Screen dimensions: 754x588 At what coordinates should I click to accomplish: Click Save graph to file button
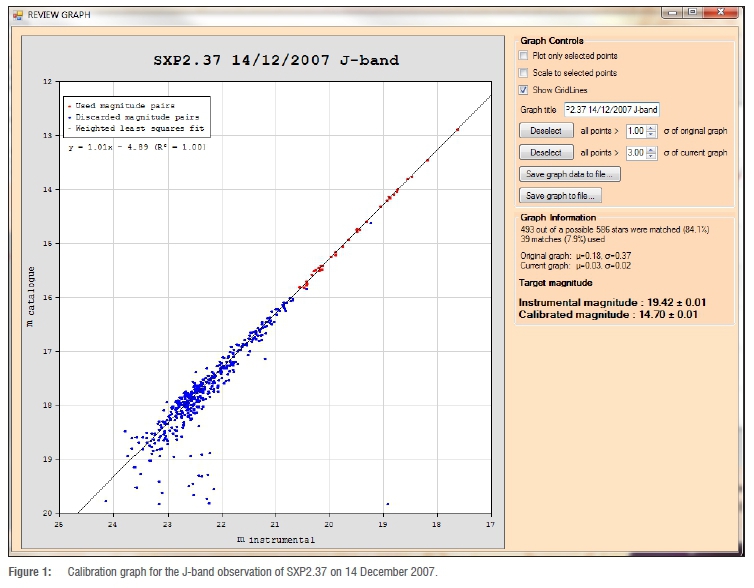point(560,196)
